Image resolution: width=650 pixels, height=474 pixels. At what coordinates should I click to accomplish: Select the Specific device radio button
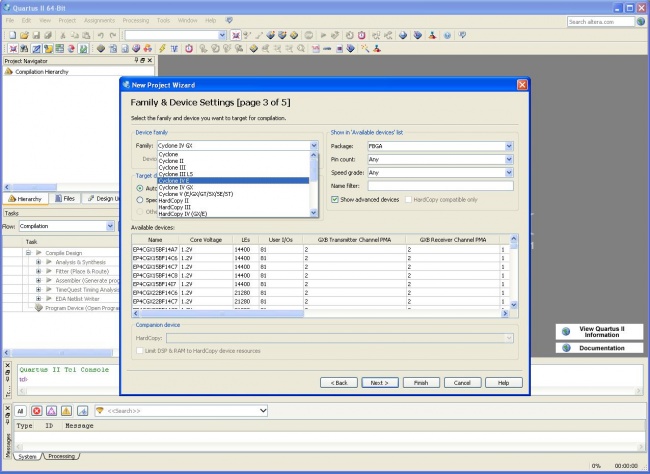coord(140,200)
